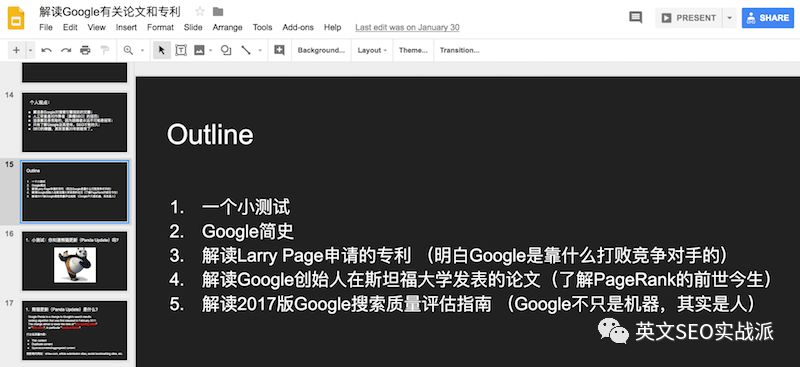Open the comments icon
The height and width of the screenshot is (367, 800).
click(x=636, y=18)
